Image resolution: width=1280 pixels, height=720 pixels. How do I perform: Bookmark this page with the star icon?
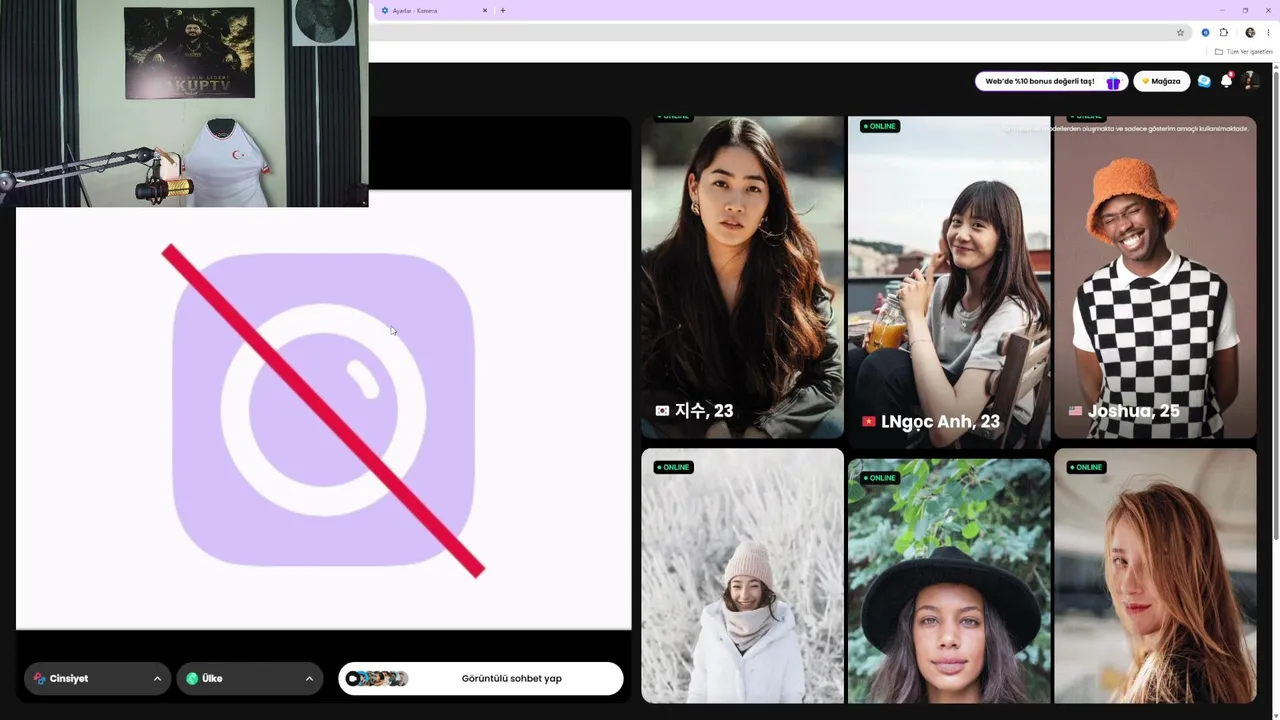(x=1180, y=32)
